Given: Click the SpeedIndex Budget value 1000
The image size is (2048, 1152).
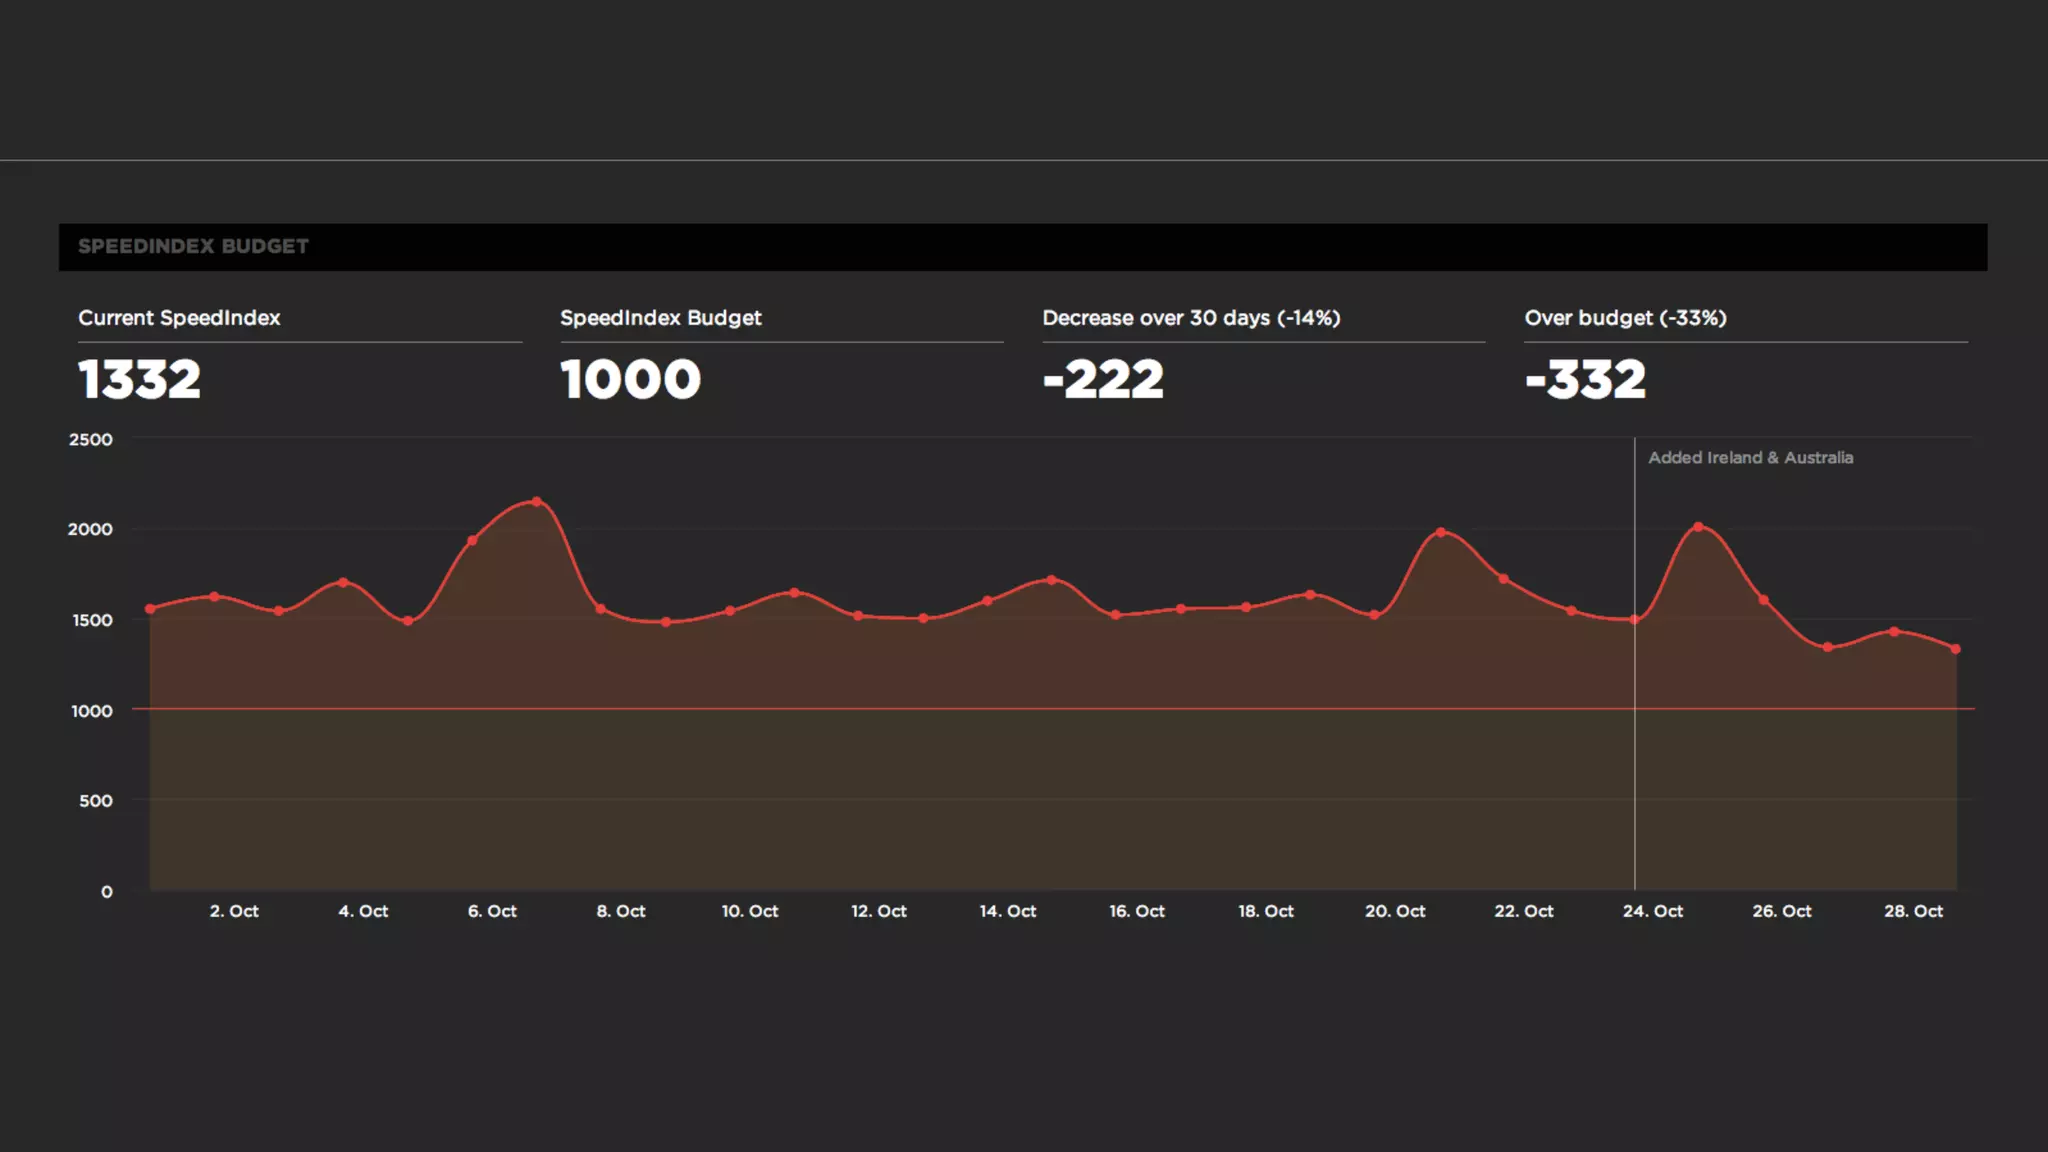Looking at the screenshot, I should (x=630, y=380).
